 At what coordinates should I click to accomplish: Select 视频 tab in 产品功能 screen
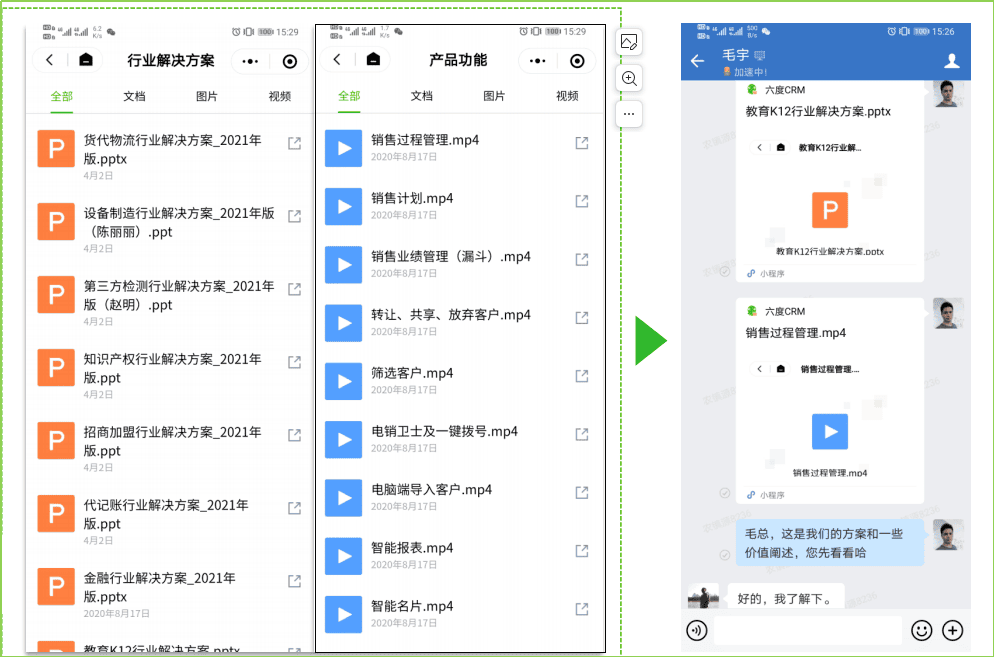click(x=567, y=96)
